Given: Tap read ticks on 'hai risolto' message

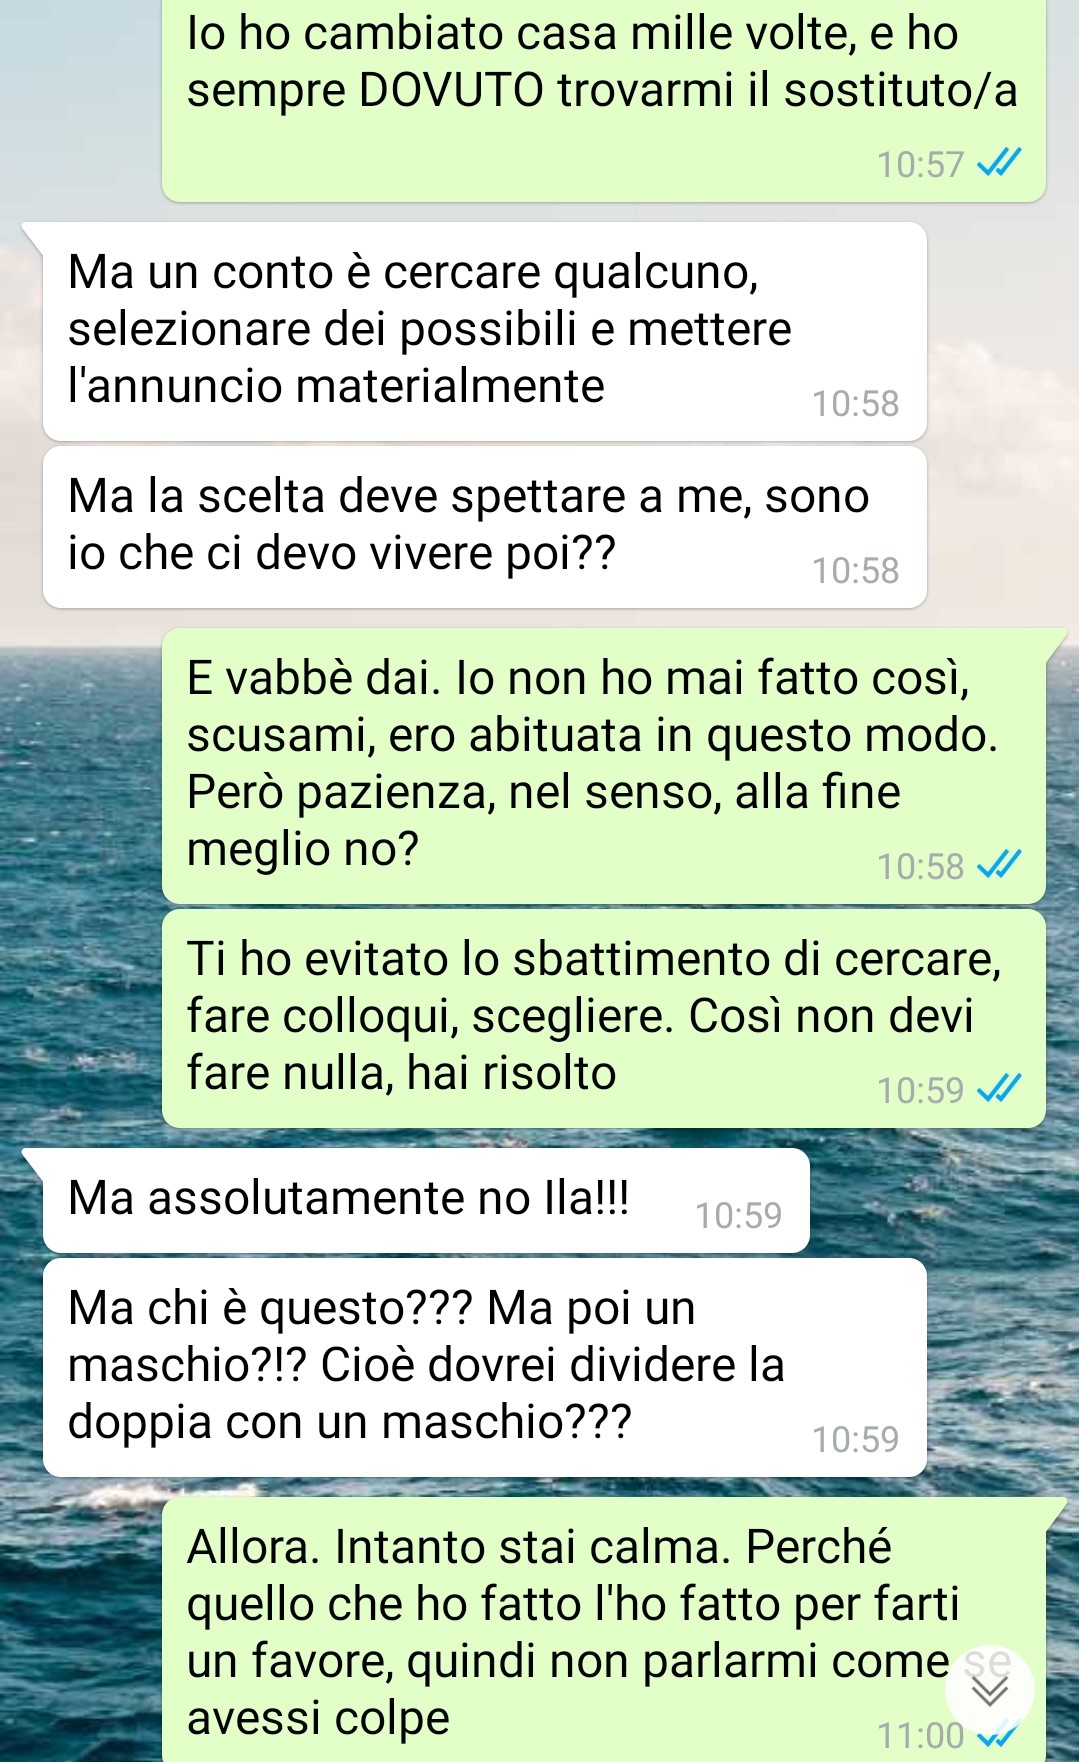Looking at the screenshot, I should (x=999, y=1089).
